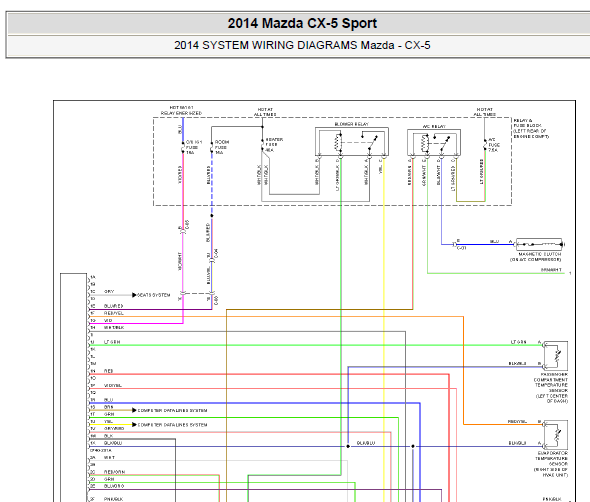This screenshot has width=590, height=502.
Task: Click COMPUTER DATA LINES SYSTEM on YEL wire
Action: click(x=172, y=425)
